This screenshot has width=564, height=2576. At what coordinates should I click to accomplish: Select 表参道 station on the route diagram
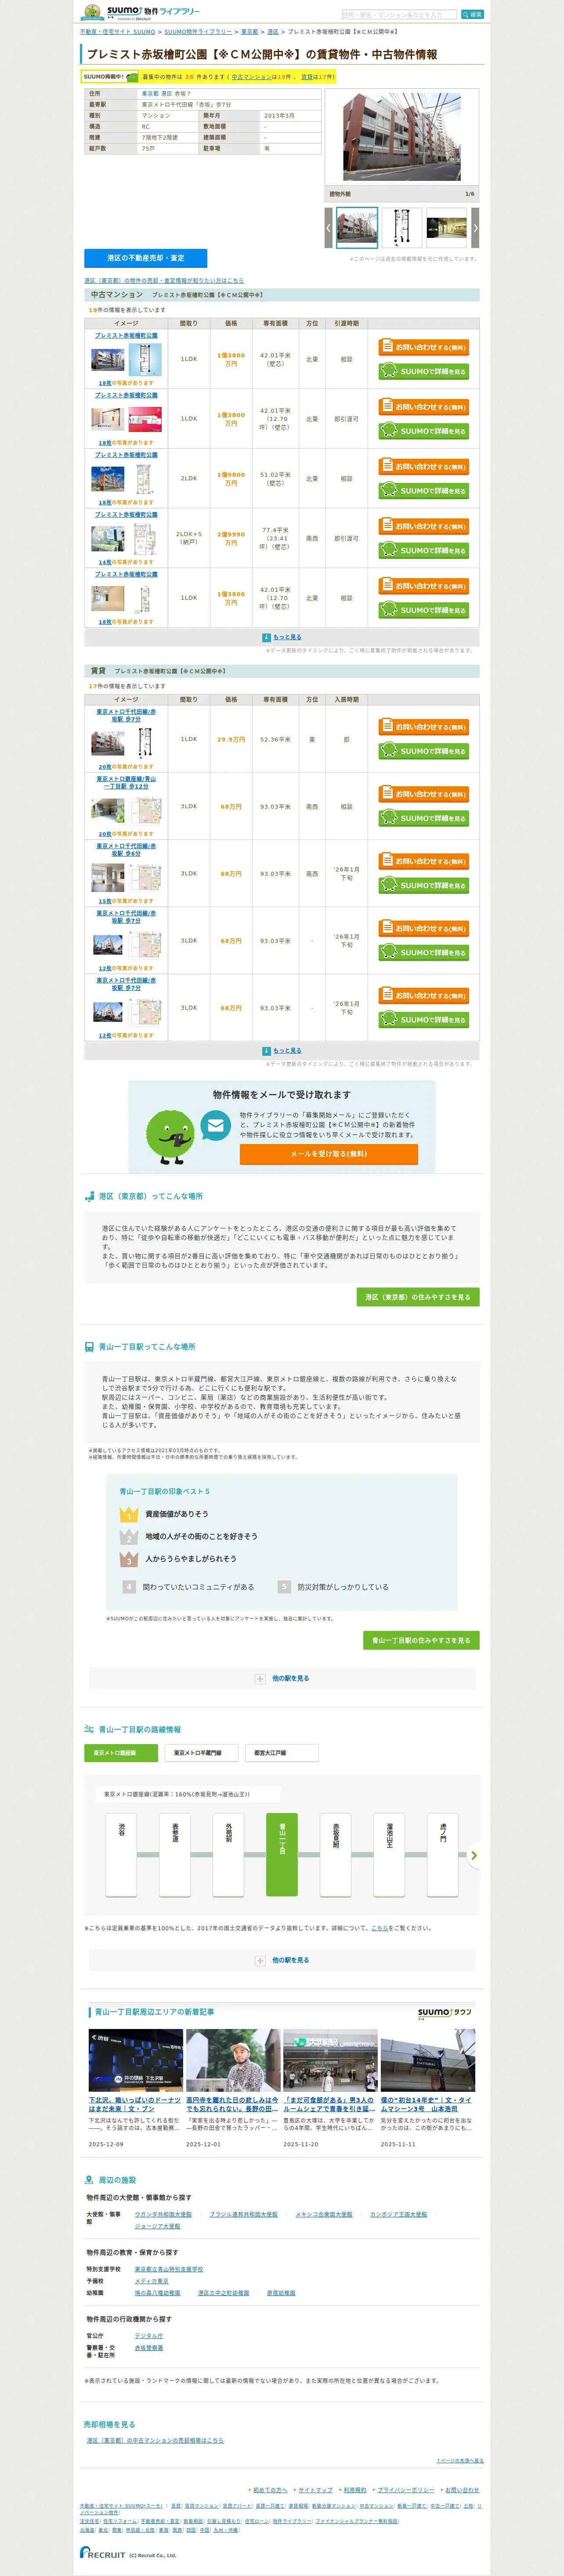pos(175,1855)
